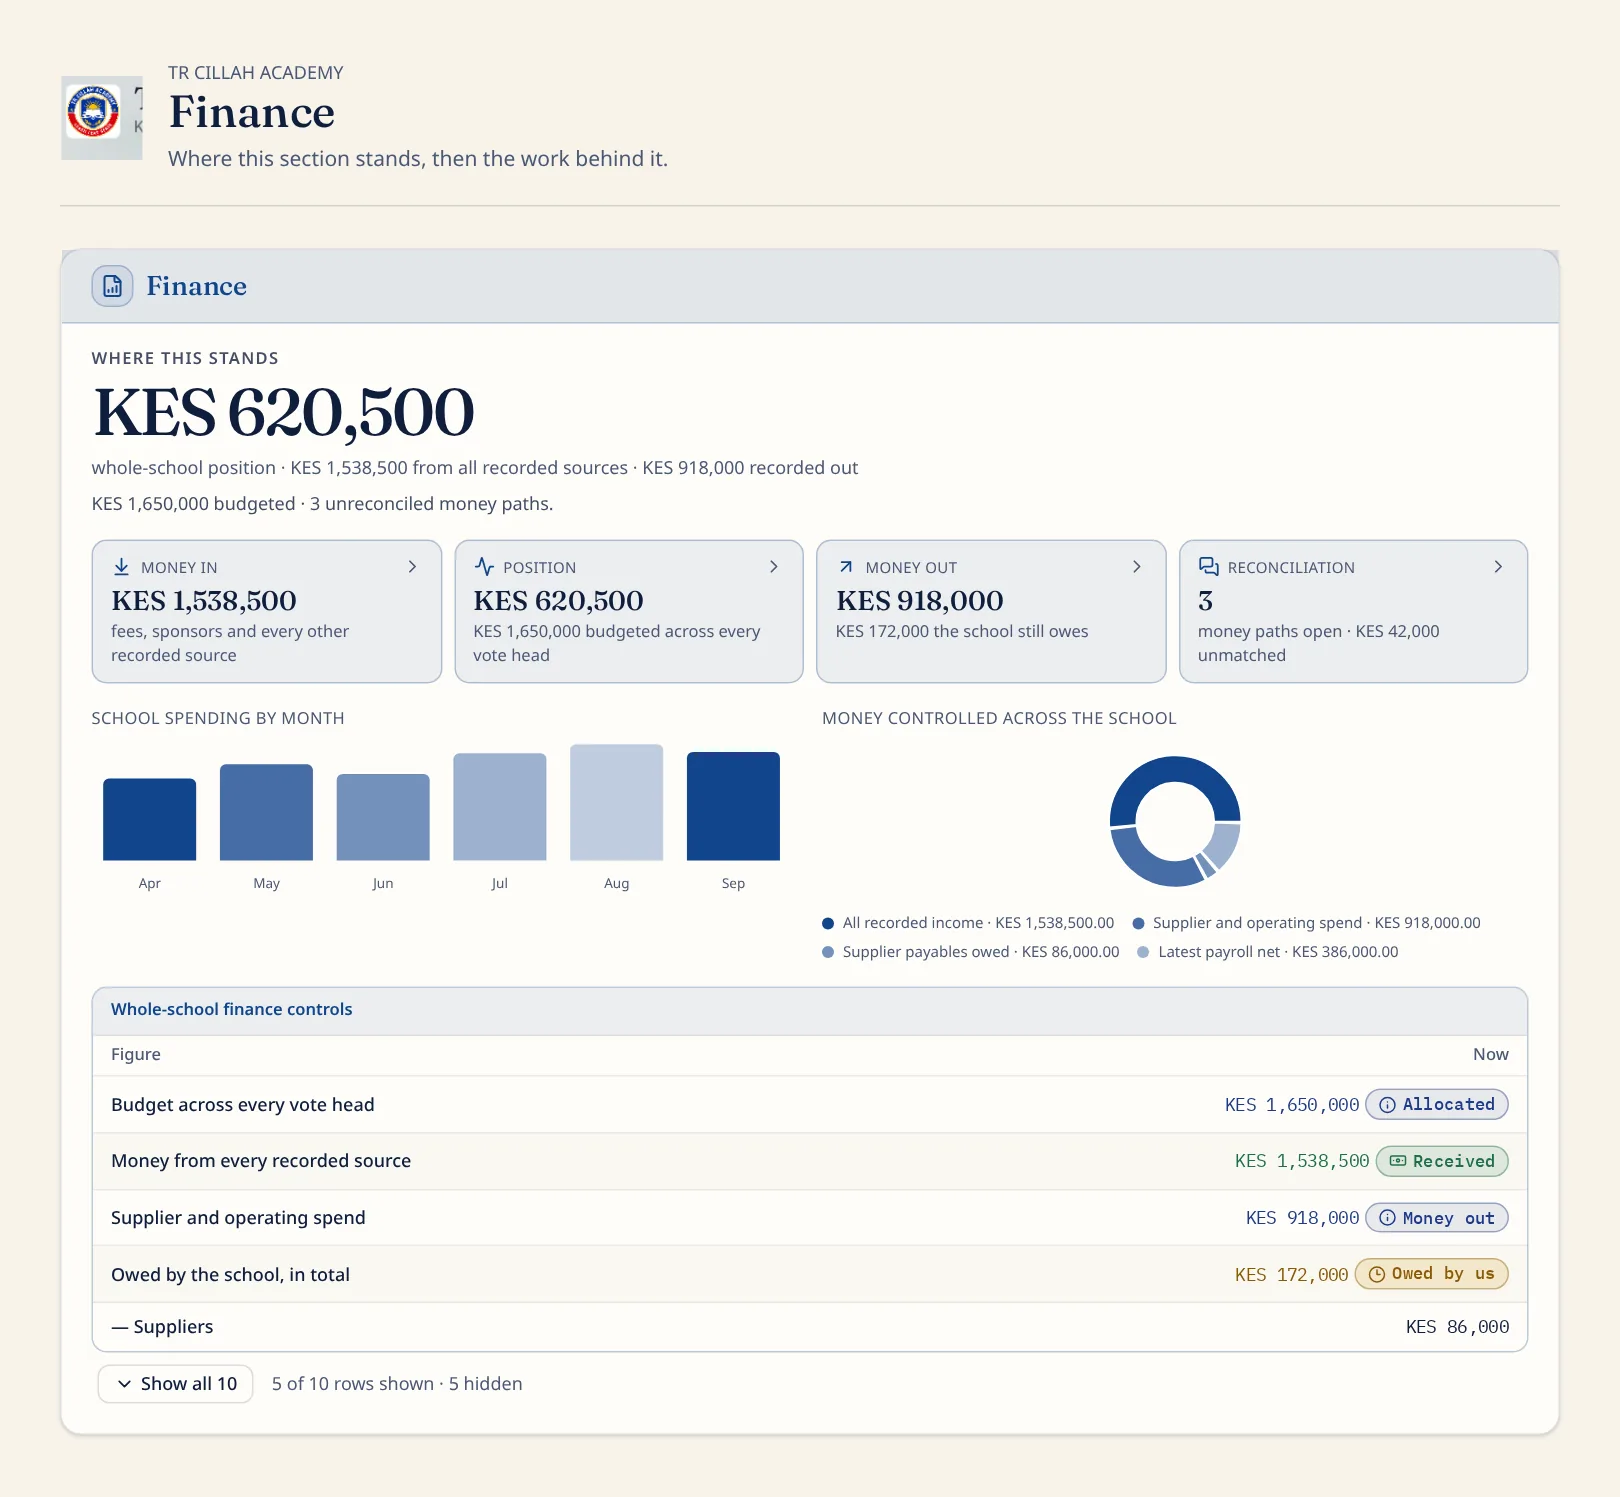
Task: Click the Money Out diagonal arrow icon
Action: tap(846, 567)
